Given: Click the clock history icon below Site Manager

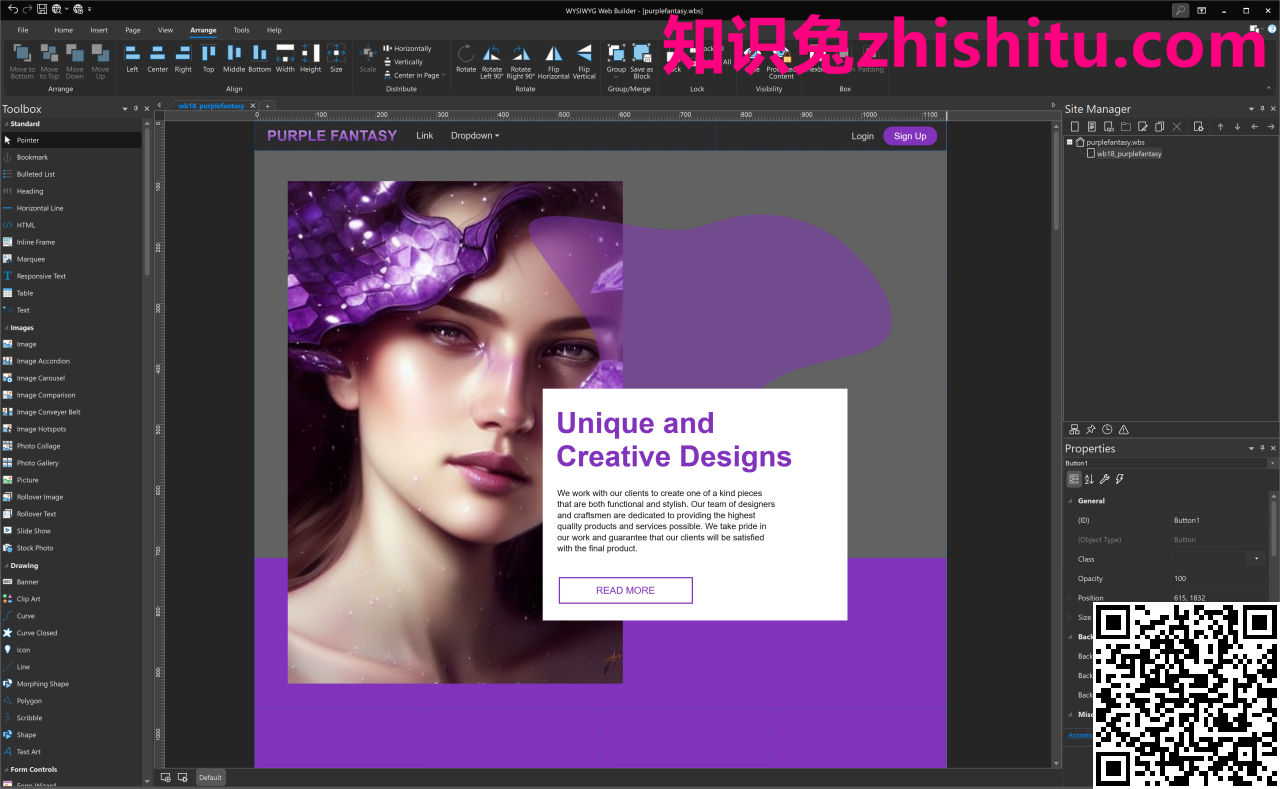Looking at the screenshot, I should point(1107,429).
